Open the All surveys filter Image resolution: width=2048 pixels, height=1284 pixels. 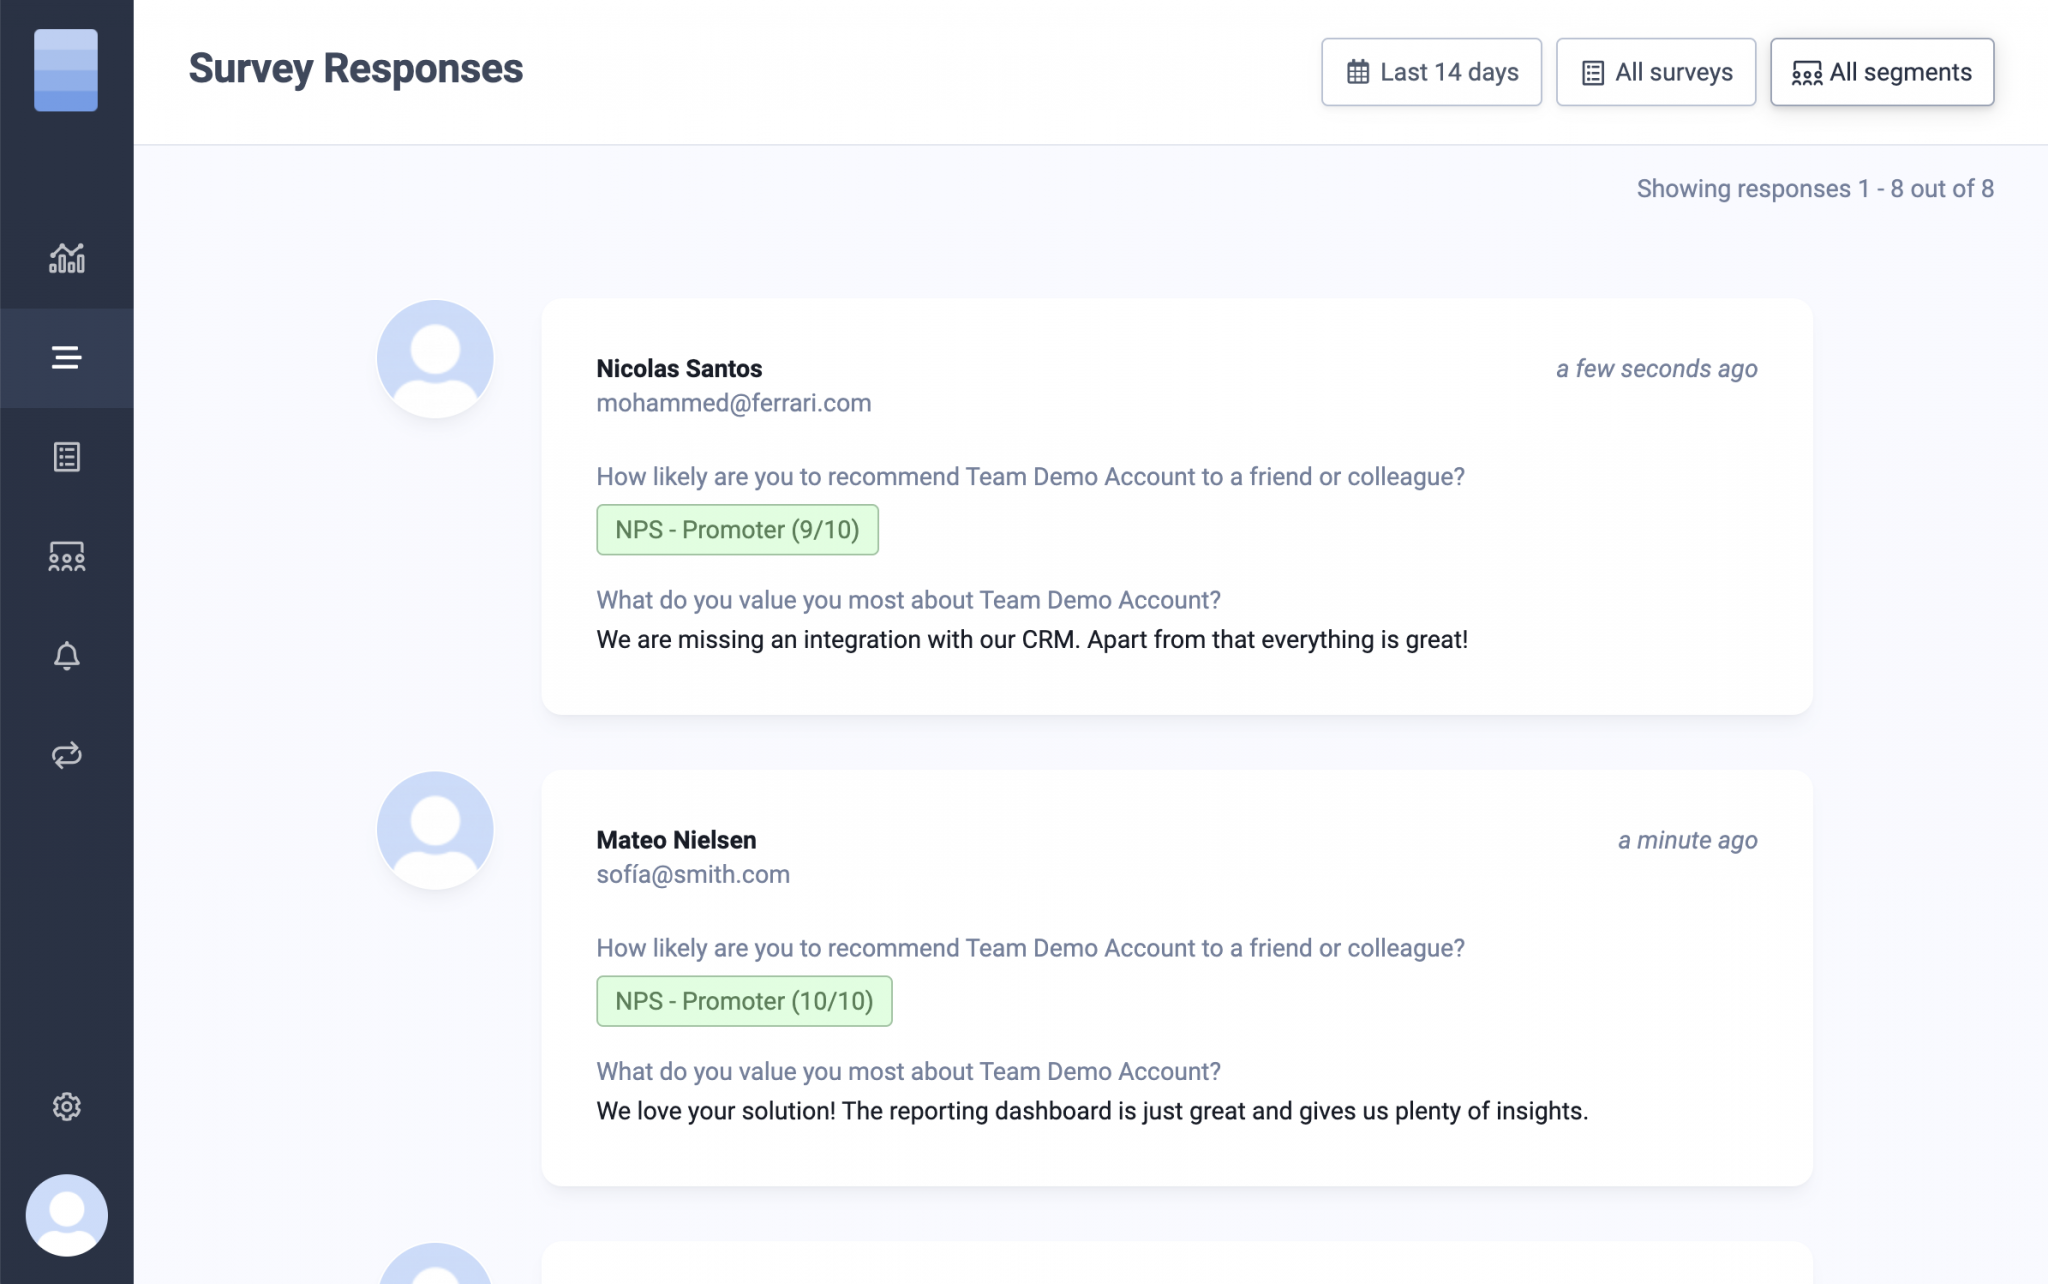click(1655, 71)
